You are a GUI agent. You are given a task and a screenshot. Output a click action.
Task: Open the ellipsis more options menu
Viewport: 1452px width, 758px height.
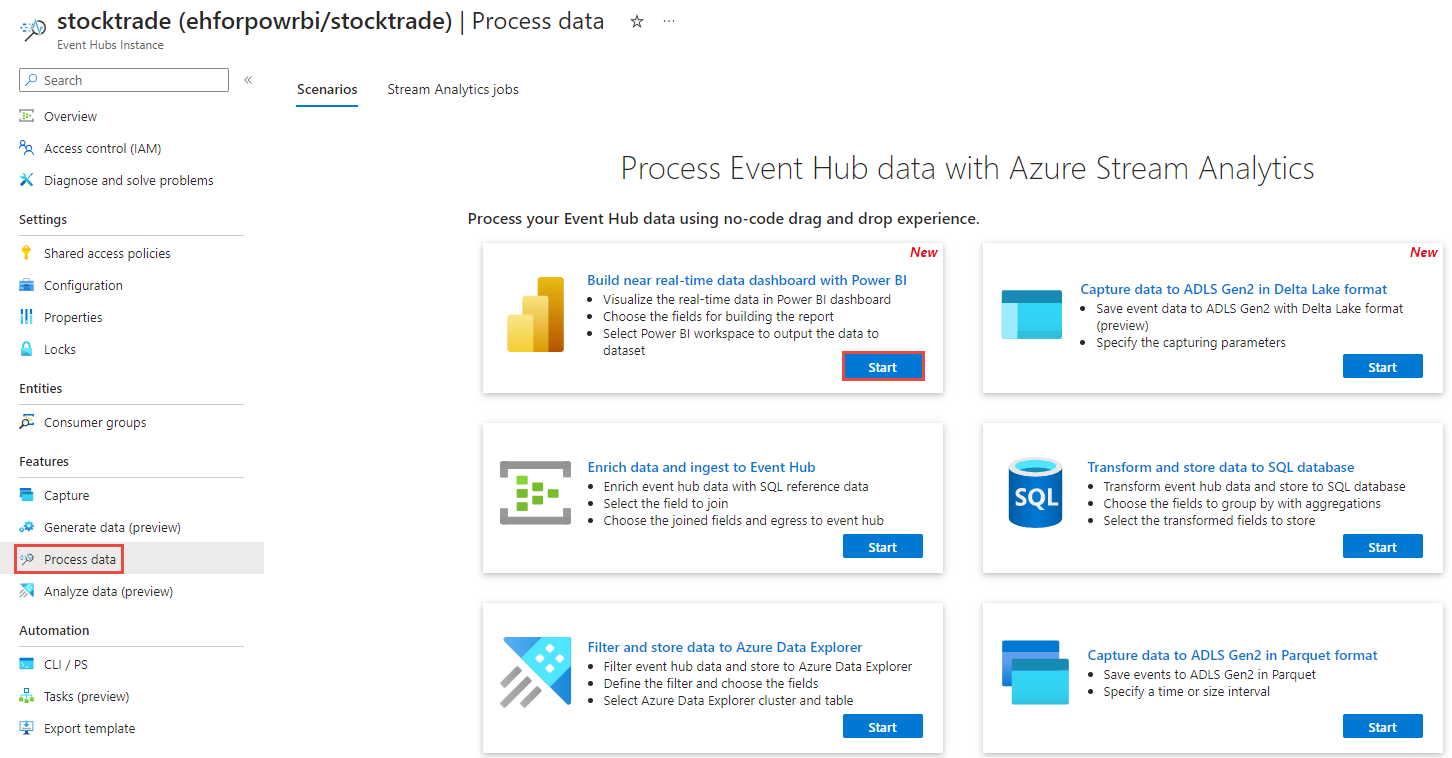pos(669,21)
